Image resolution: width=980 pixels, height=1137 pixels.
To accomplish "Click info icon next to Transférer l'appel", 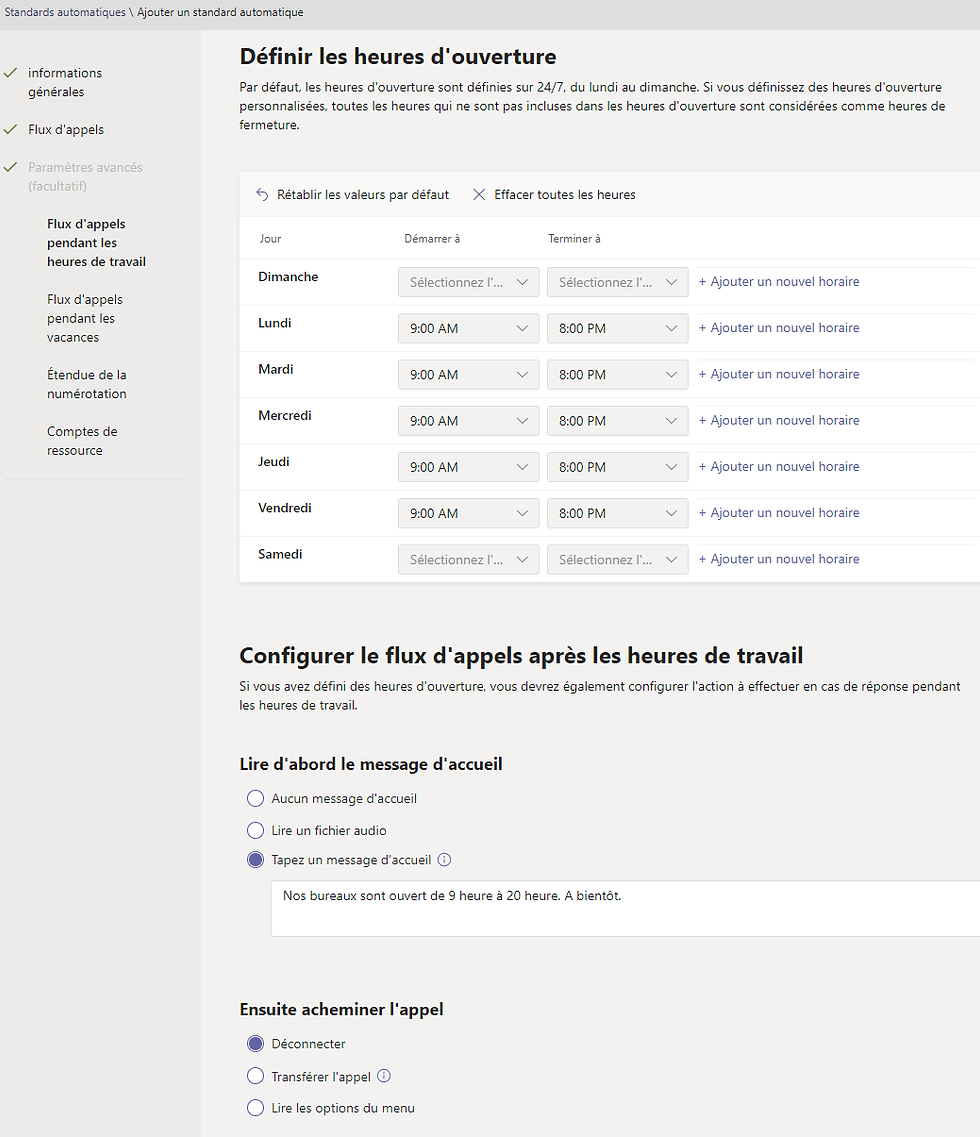I will click(x=384, y=1076).
